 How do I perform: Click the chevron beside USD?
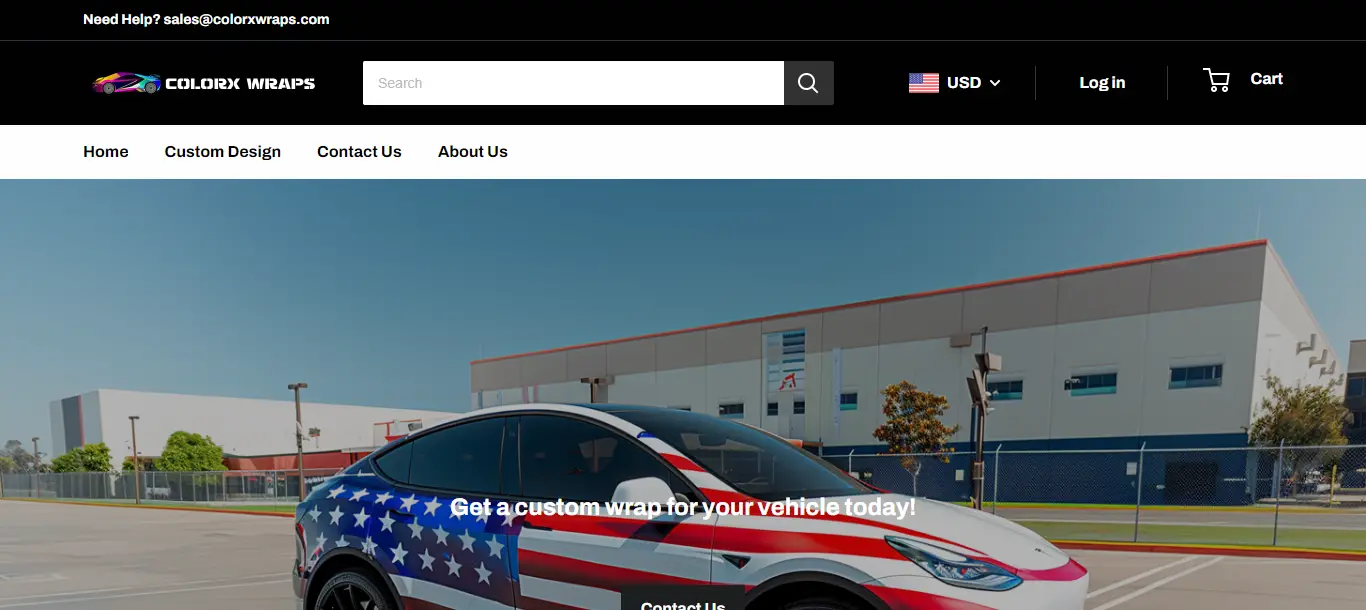995,83
